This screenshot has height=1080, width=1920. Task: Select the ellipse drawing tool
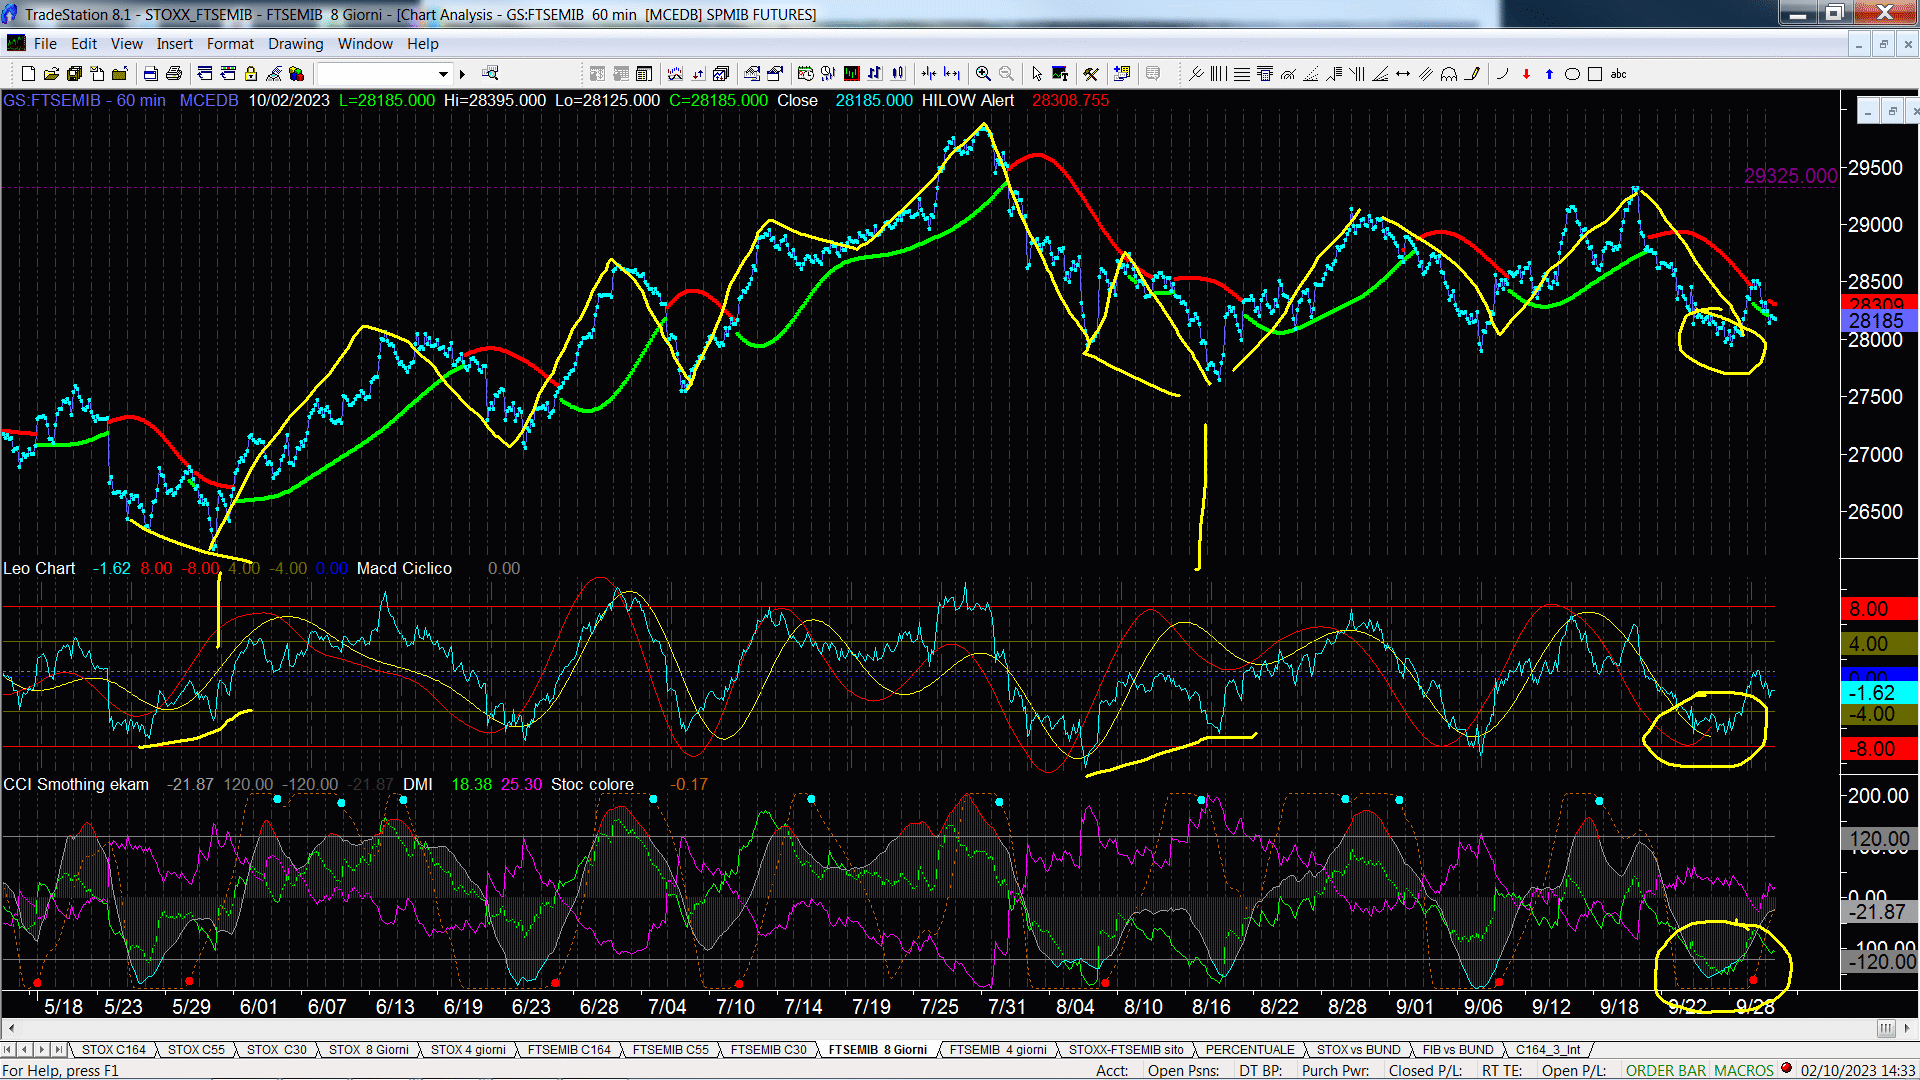pos(1572,74)
